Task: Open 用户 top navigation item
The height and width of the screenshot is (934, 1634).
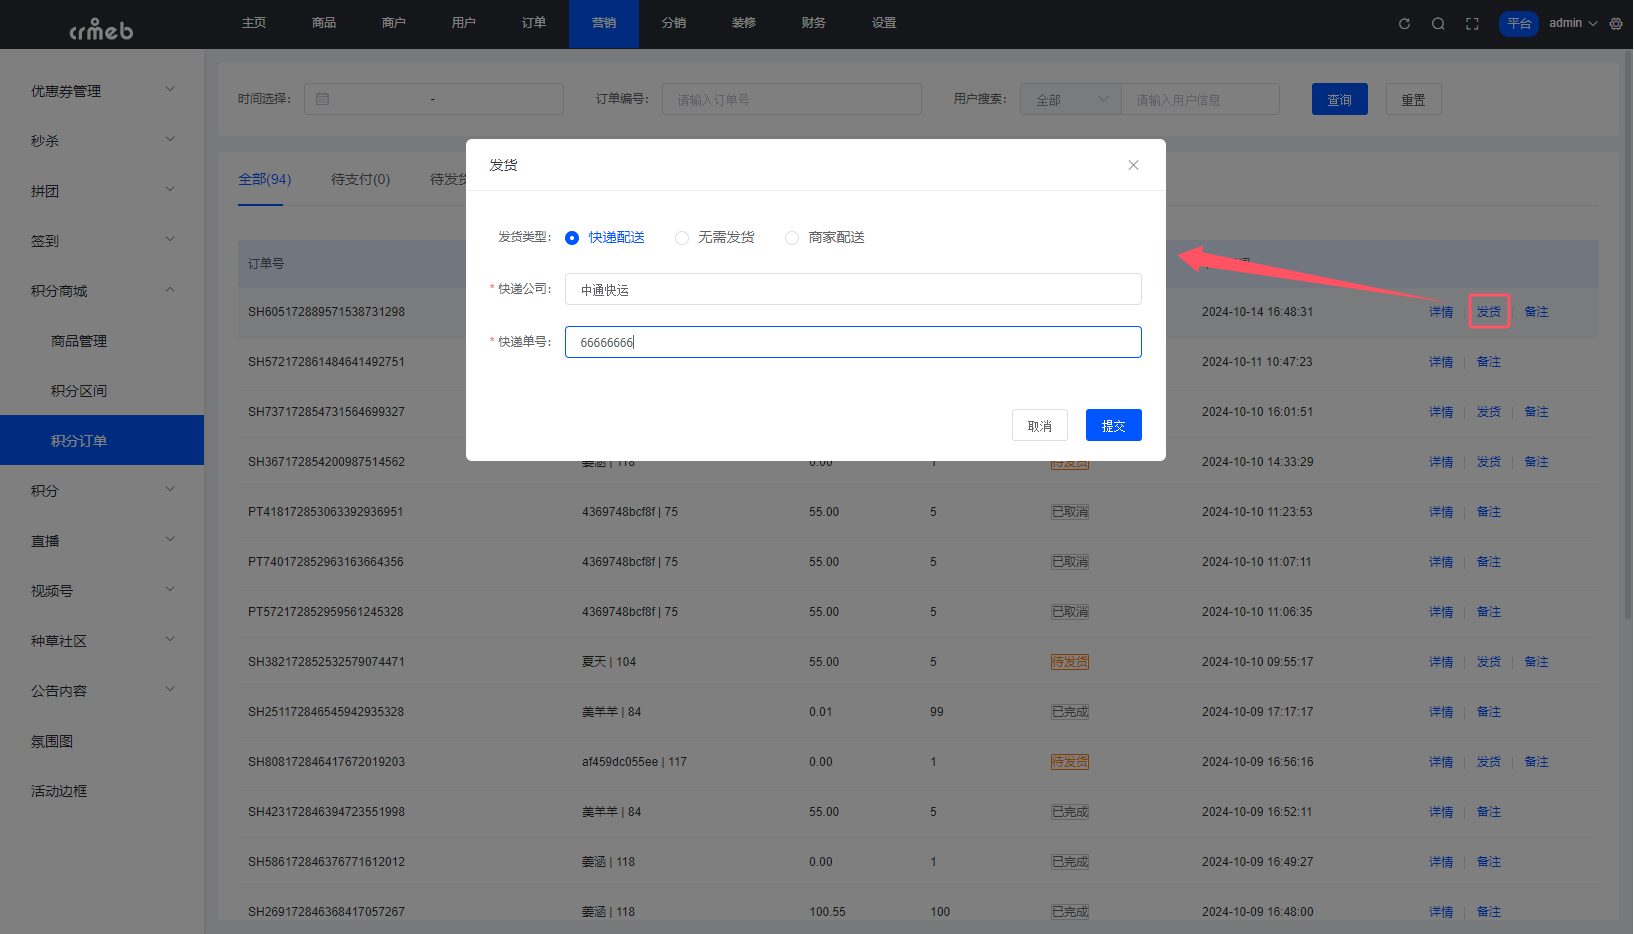Action: [464, 23]
